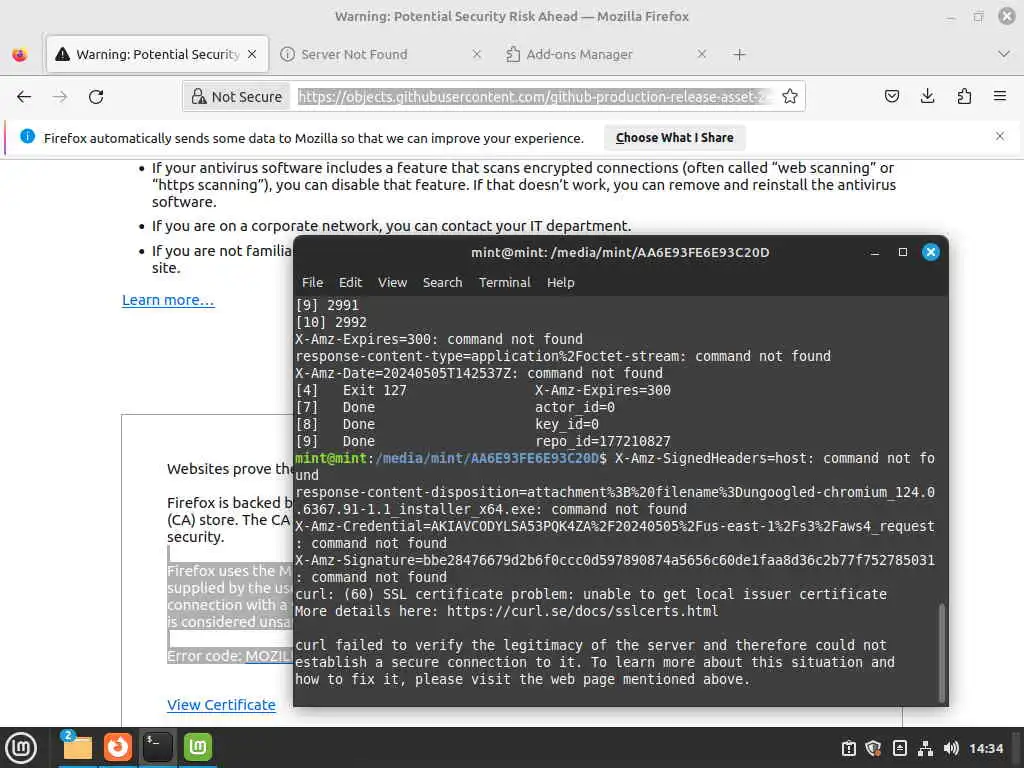Follow the Learn more… link
This screenshot has width=1024, height=768.
(168, 300)
